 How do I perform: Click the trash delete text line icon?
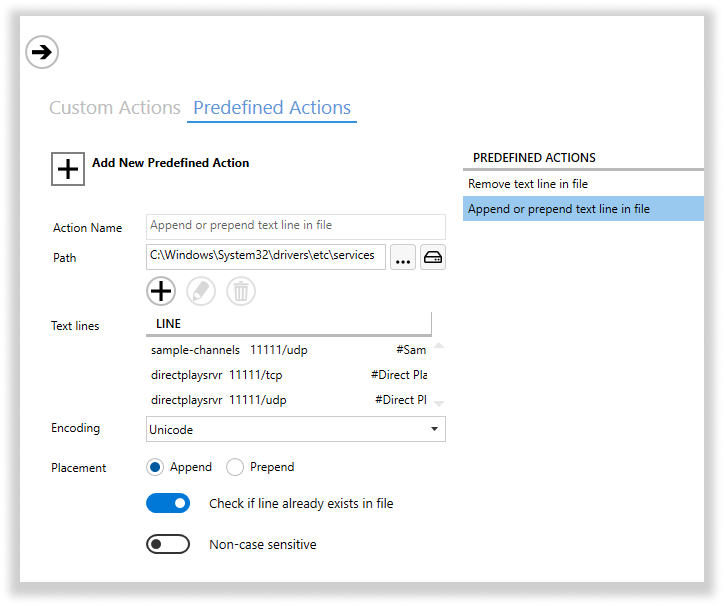[241, 291]
